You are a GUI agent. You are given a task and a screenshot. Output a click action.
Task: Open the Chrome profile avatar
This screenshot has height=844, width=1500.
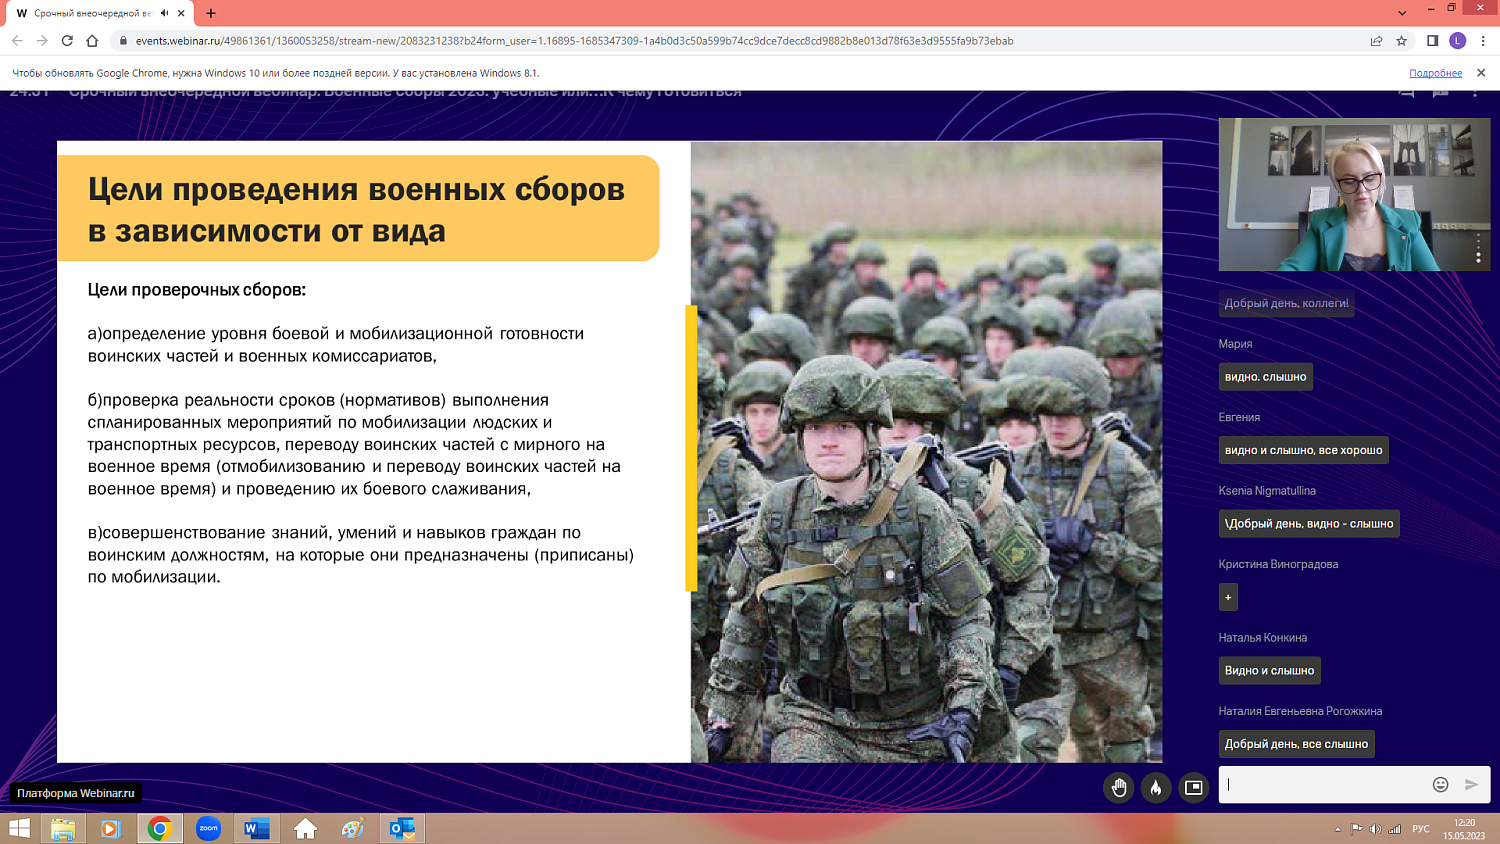1458,41
